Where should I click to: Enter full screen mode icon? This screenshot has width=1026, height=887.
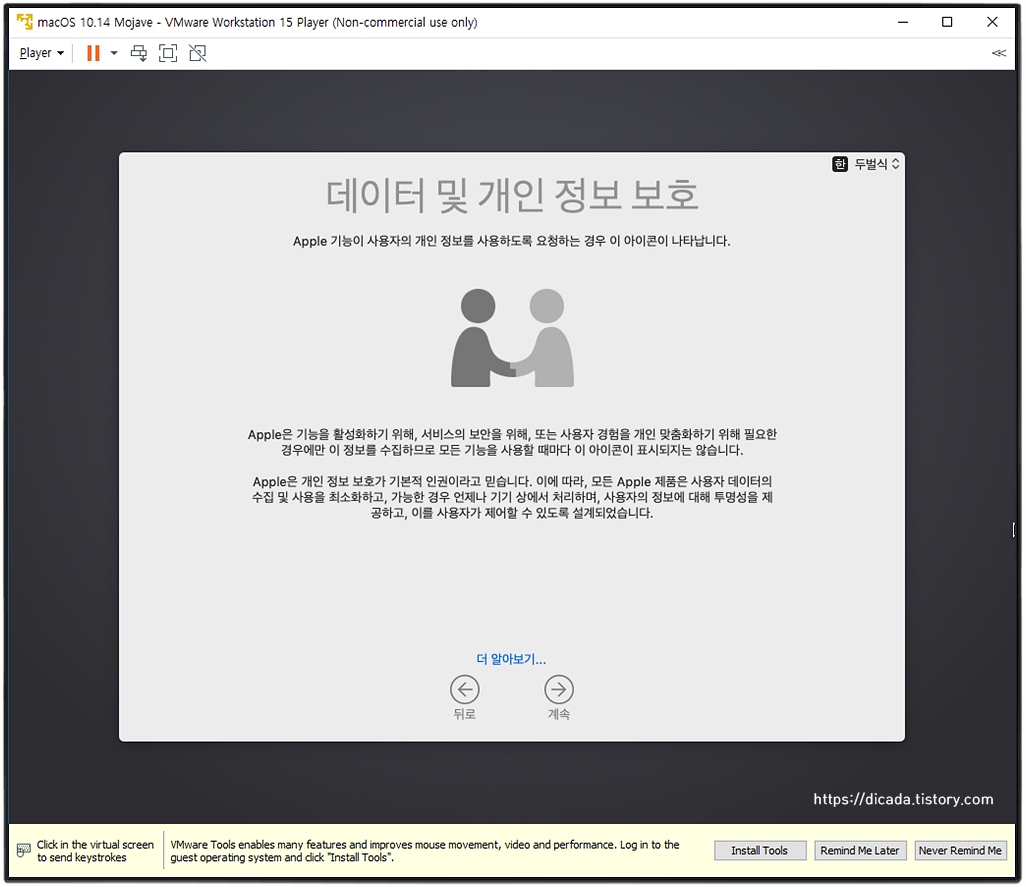pos(168,53)
